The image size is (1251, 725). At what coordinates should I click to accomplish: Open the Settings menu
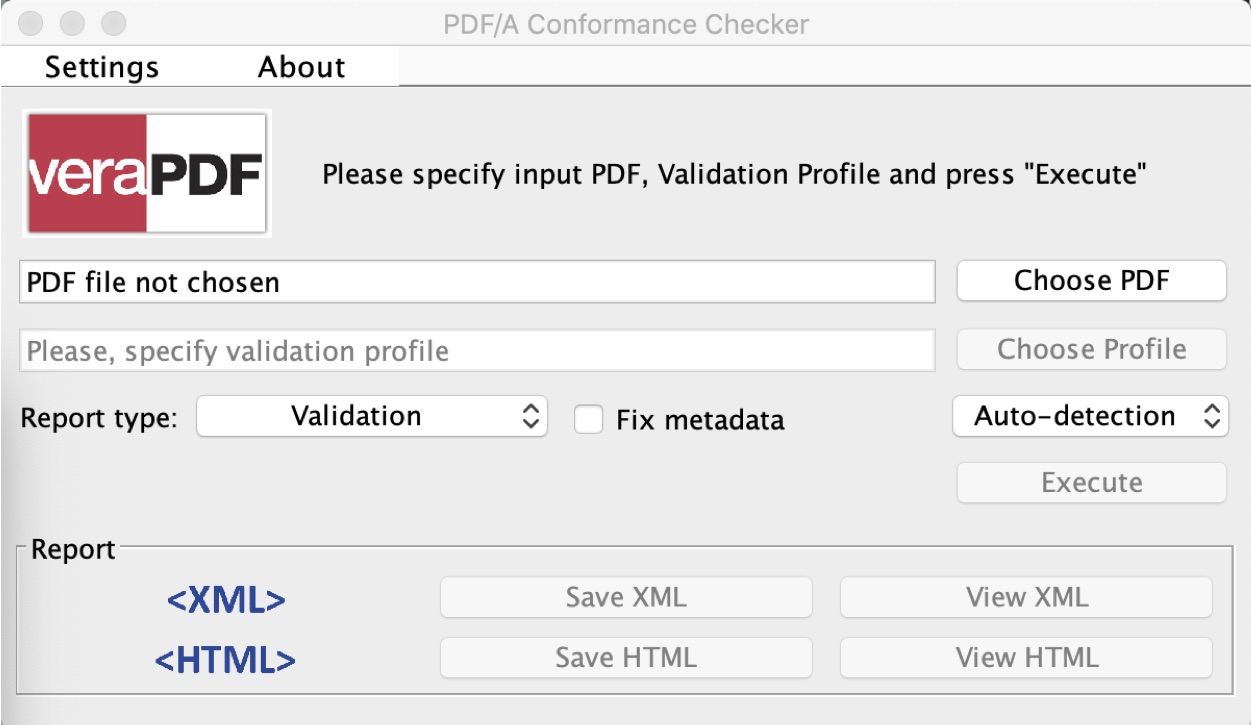coord(102,67)
